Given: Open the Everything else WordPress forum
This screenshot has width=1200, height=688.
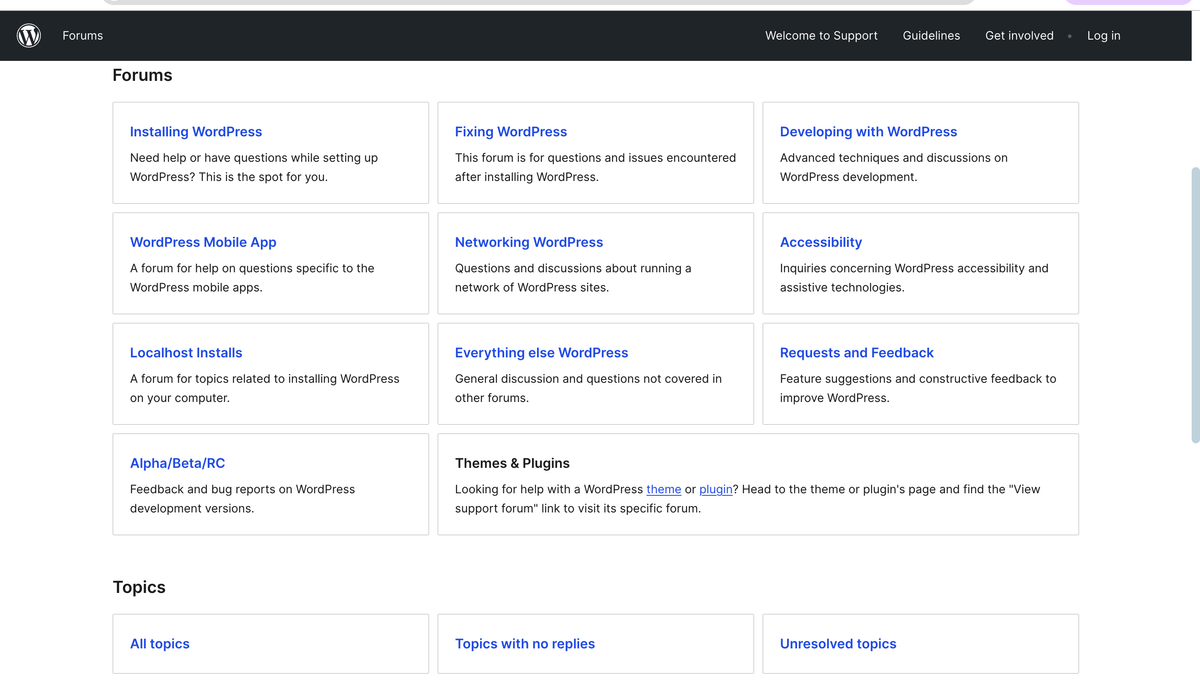Looking at the screenshot, I should (541, 353).
